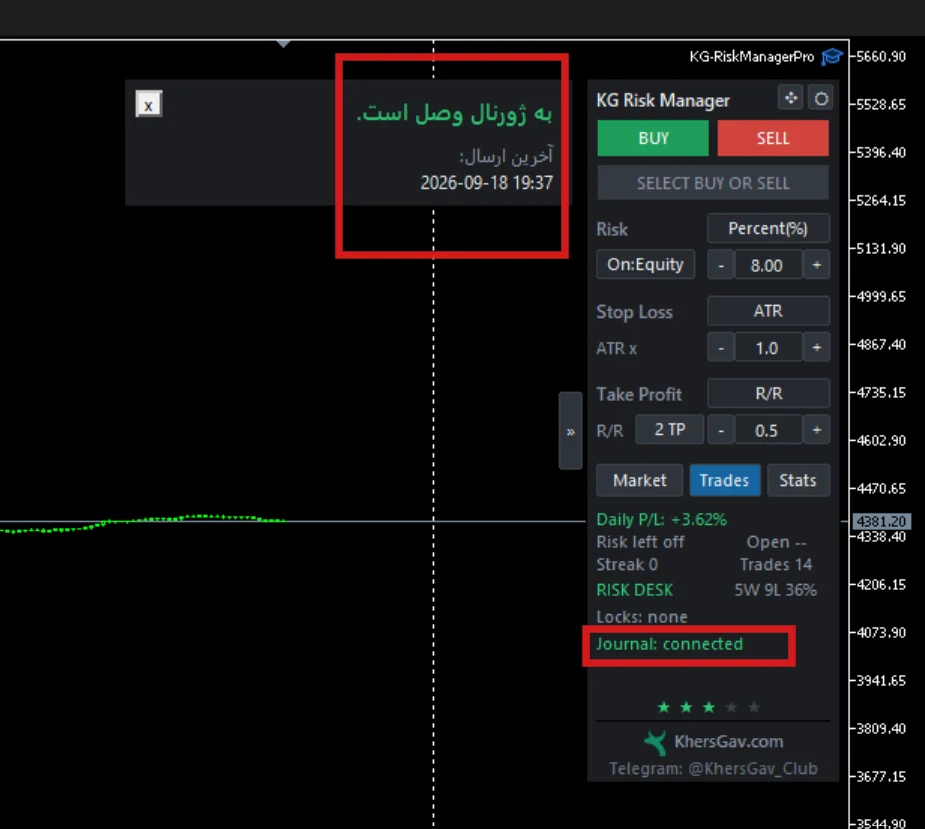925x829 pixels.
Task: Change the Take Profit R/R mode selector
Action: pyautogui.click(x=768, y=394)
